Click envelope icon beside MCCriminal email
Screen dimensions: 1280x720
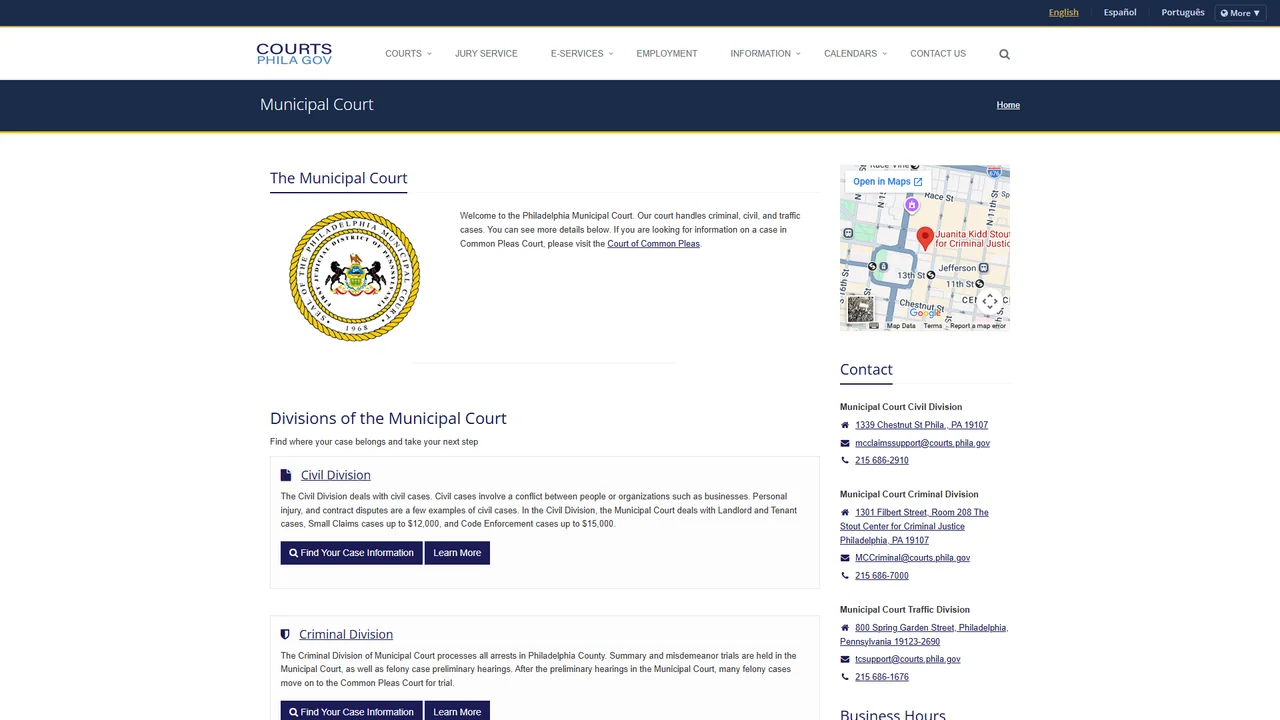point(845,558)
